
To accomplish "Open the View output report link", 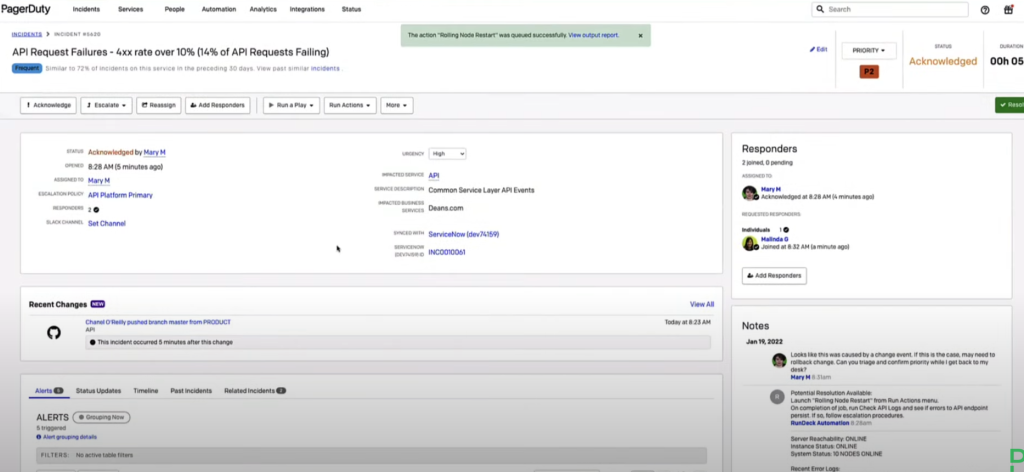I will coord(593,35).
